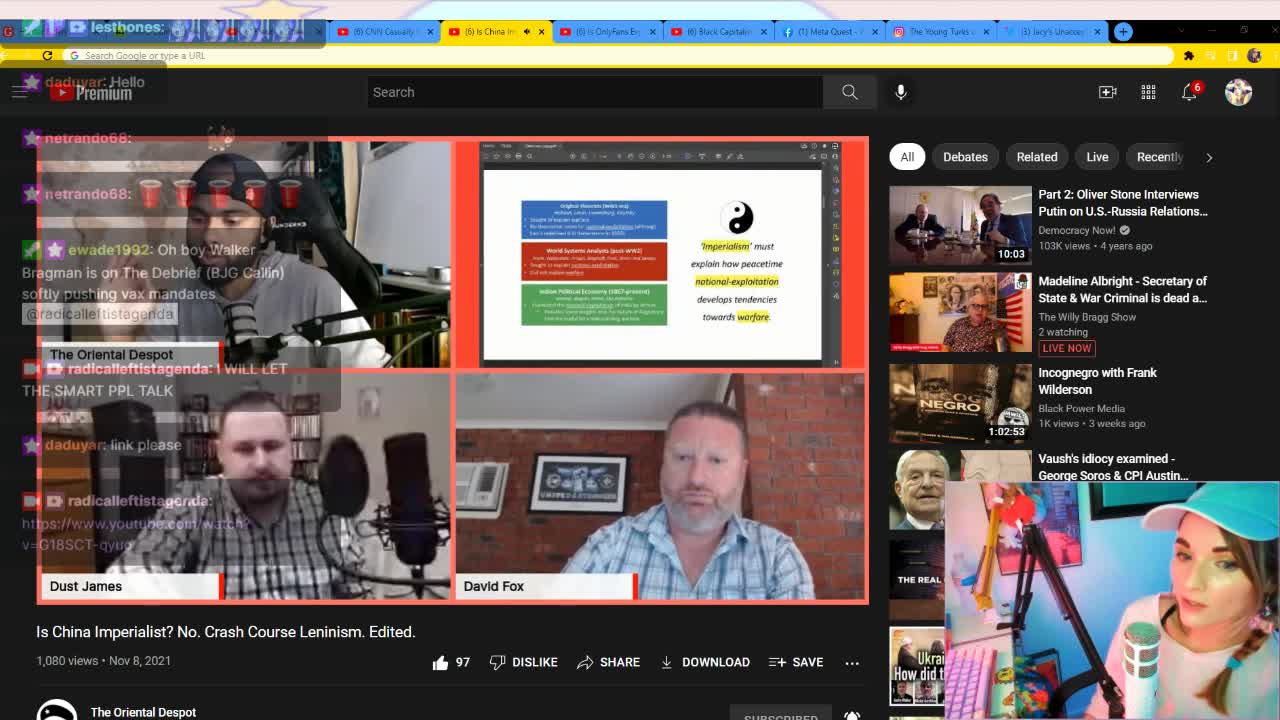Screen dimensions: 1280x720
Task: Open the account avatar menu in YouTube
Action: 1238,92
